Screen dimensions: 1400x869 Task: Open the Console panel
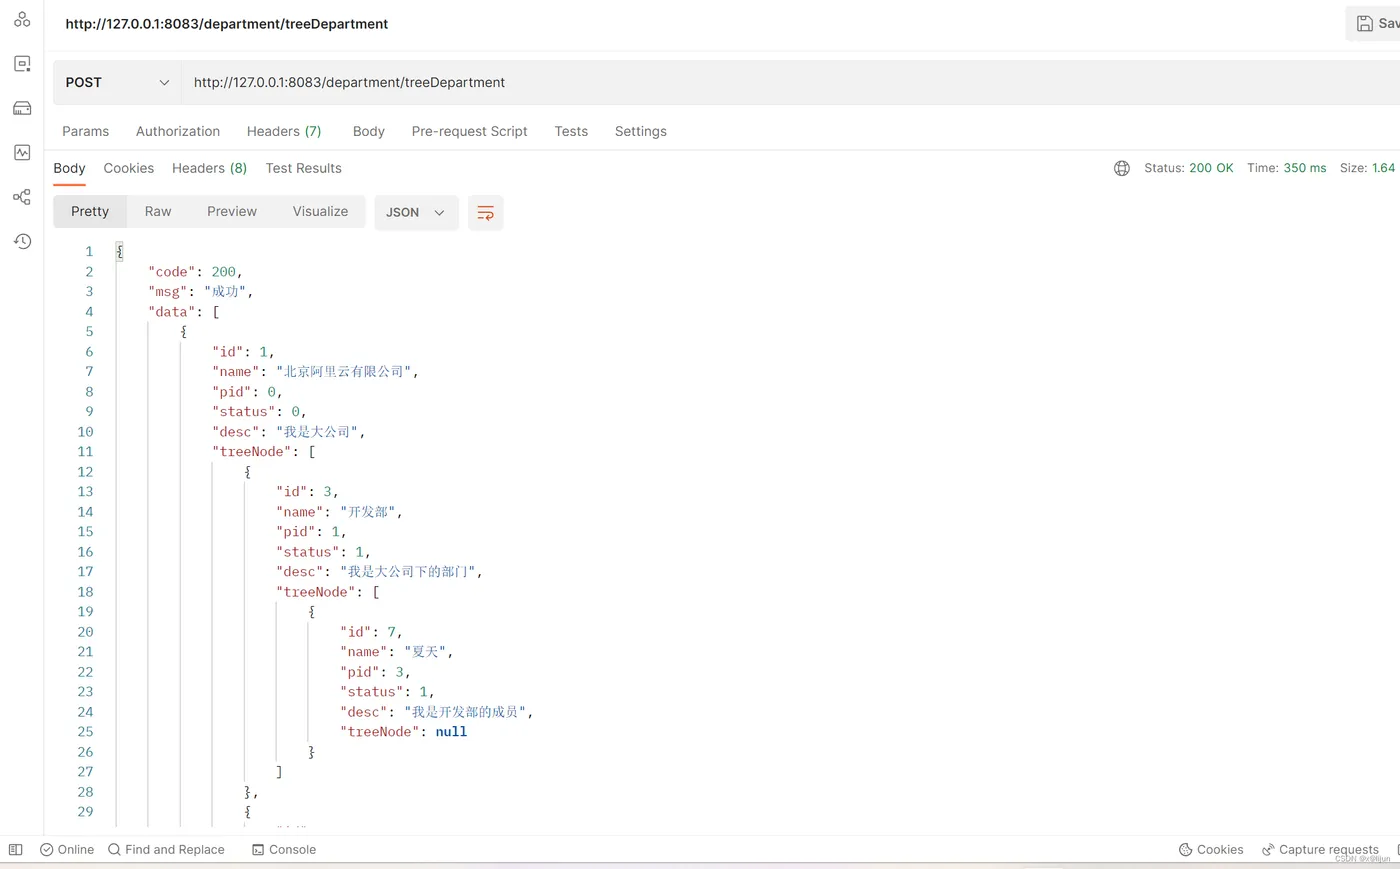pos(284,849)
